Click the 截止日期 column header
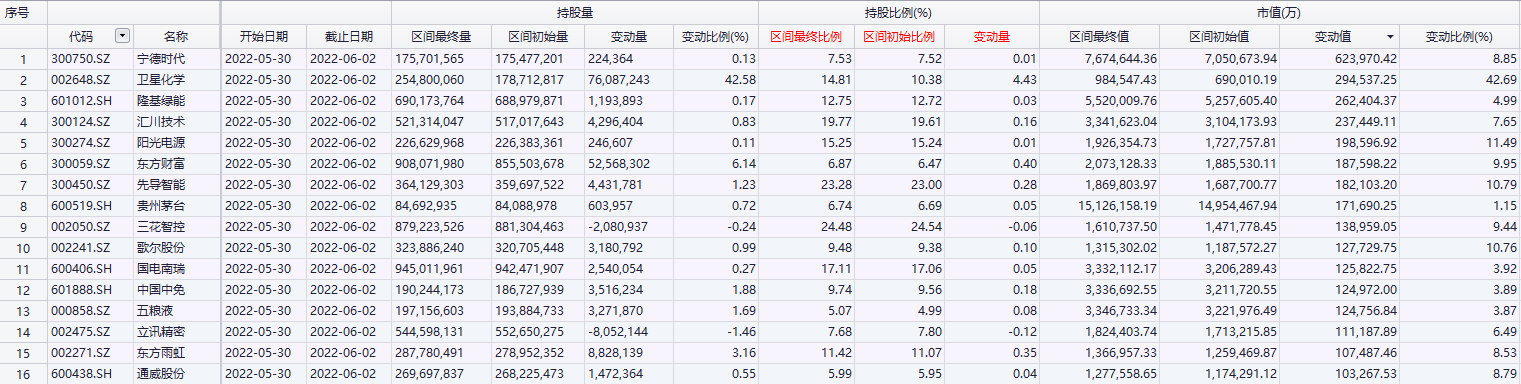 [349, 37]
